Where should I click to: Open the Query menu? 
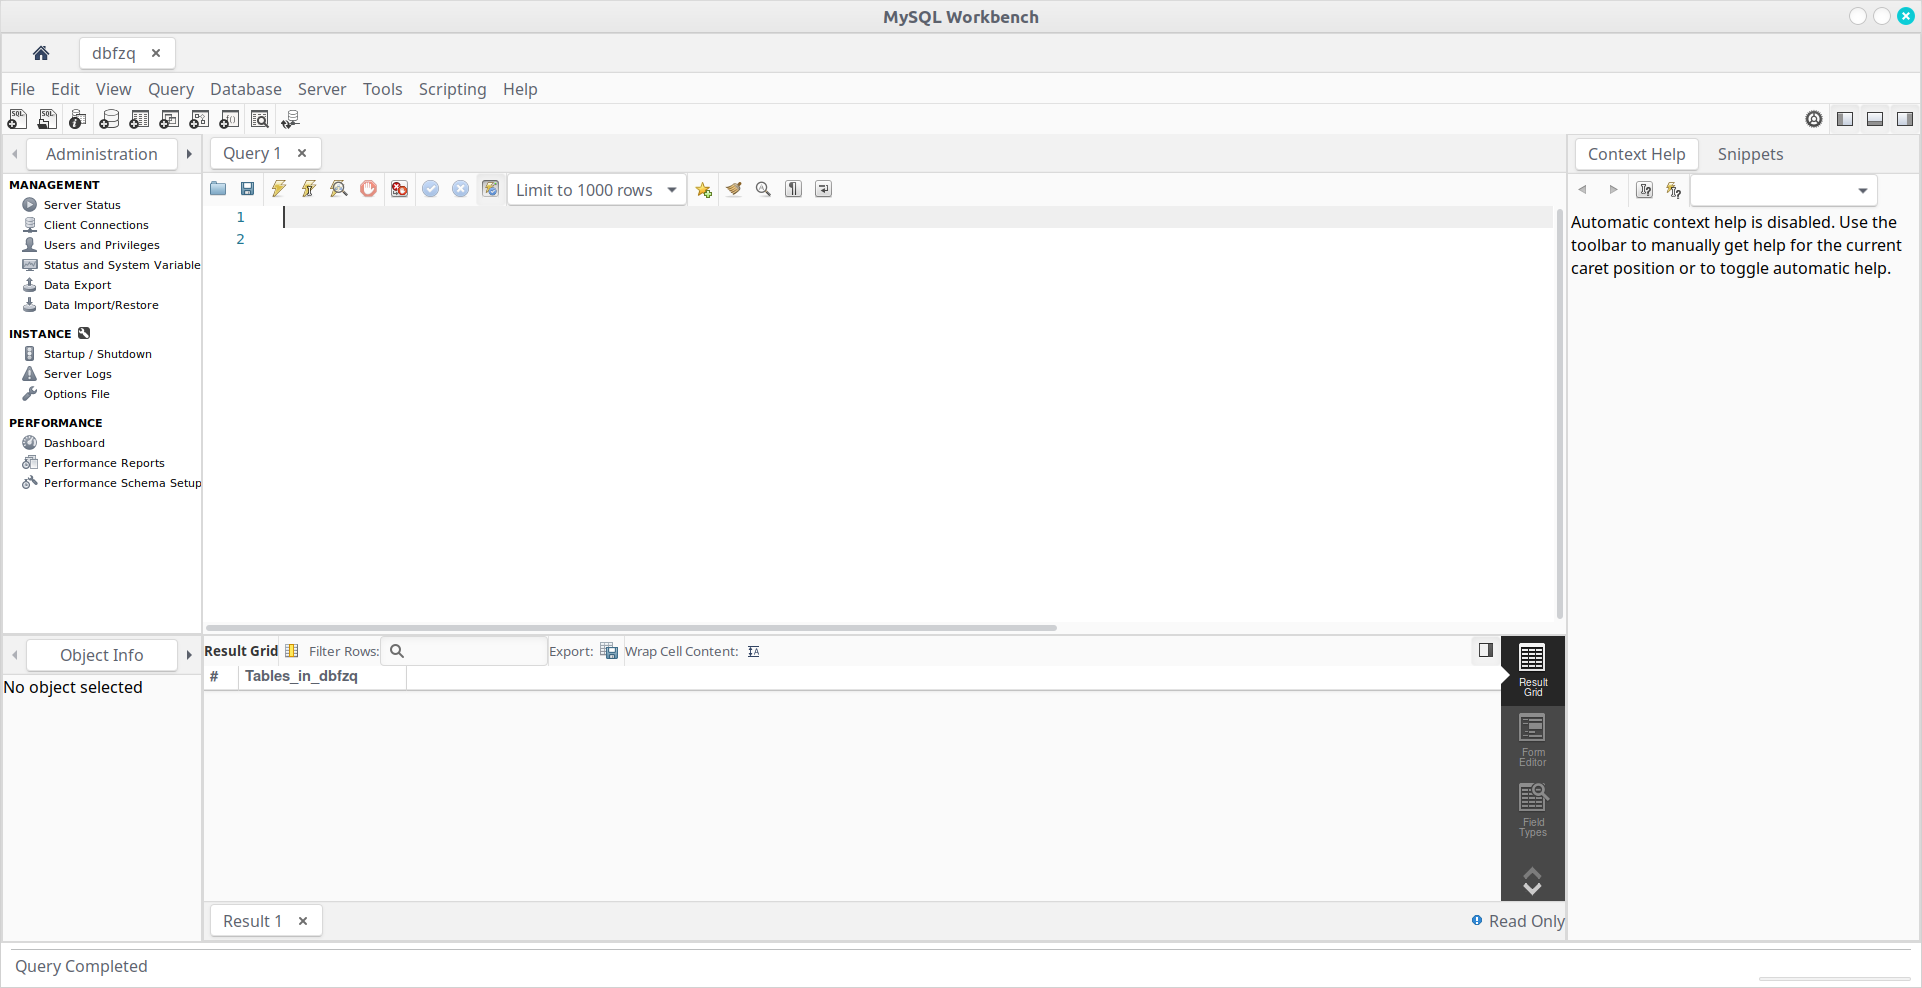click(x=171, y=89)
